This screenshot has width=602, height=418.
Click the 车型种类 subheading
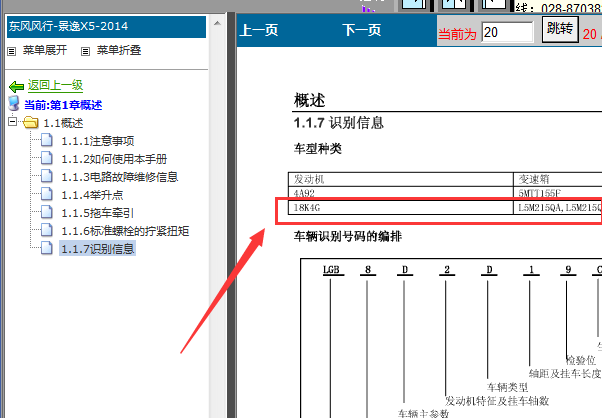pyautogui.click(x=318, y=149)
